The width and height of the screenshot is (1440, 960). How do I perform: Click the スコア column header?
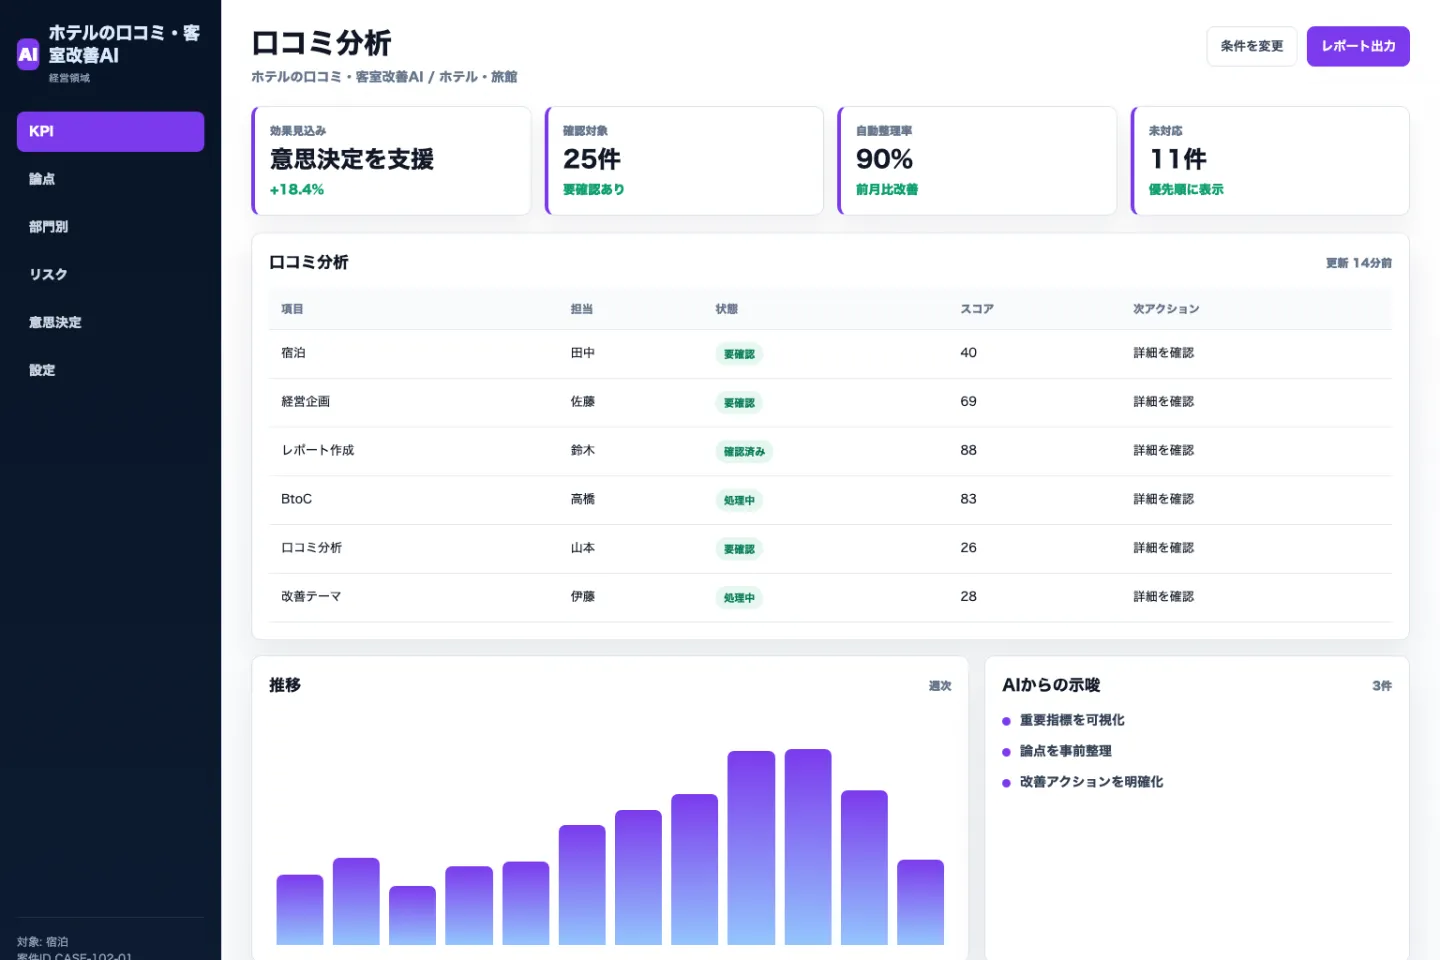click(x=977, y=309)
